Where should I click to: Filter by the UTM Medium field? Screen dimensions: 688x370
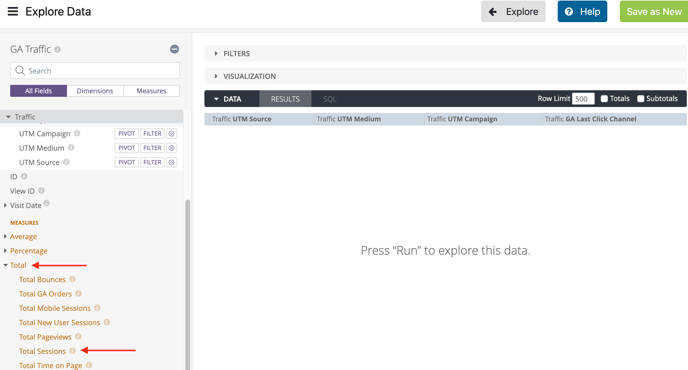152,148
